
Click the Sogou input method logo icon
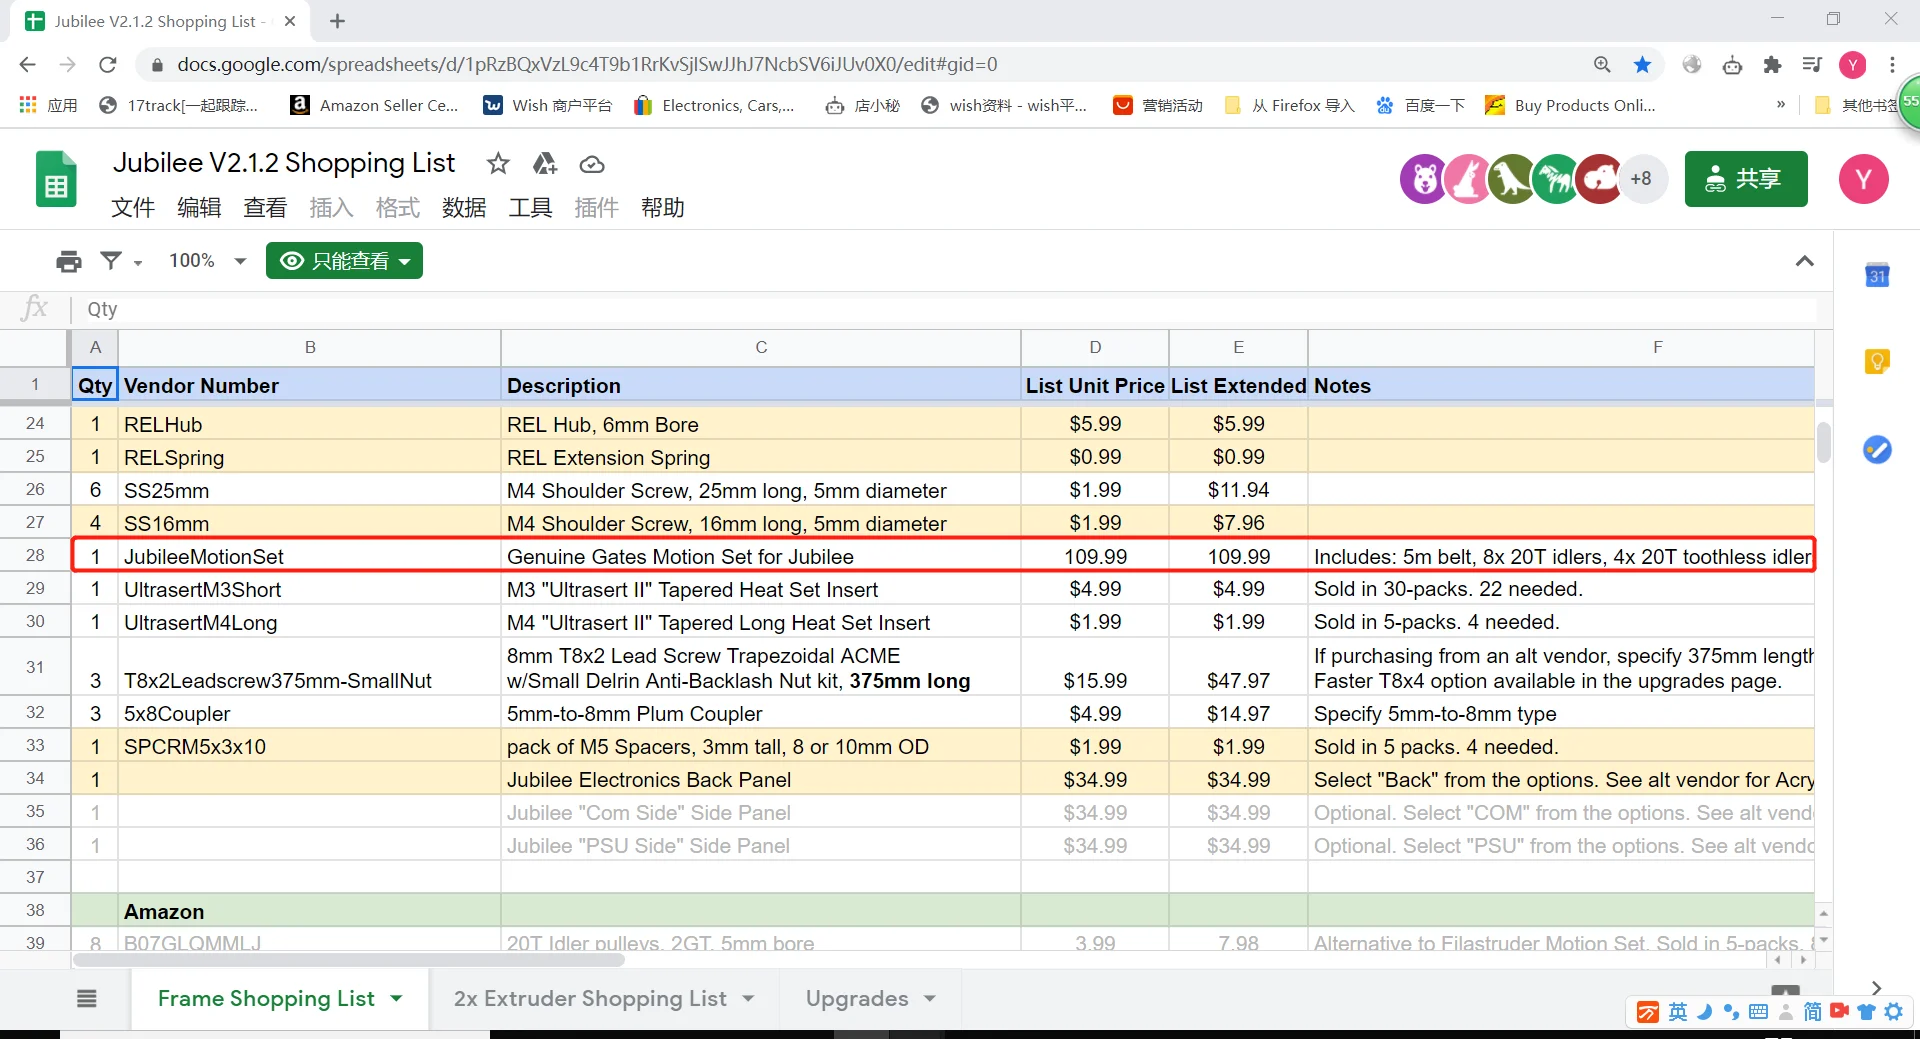[x=1647, y=1012]
